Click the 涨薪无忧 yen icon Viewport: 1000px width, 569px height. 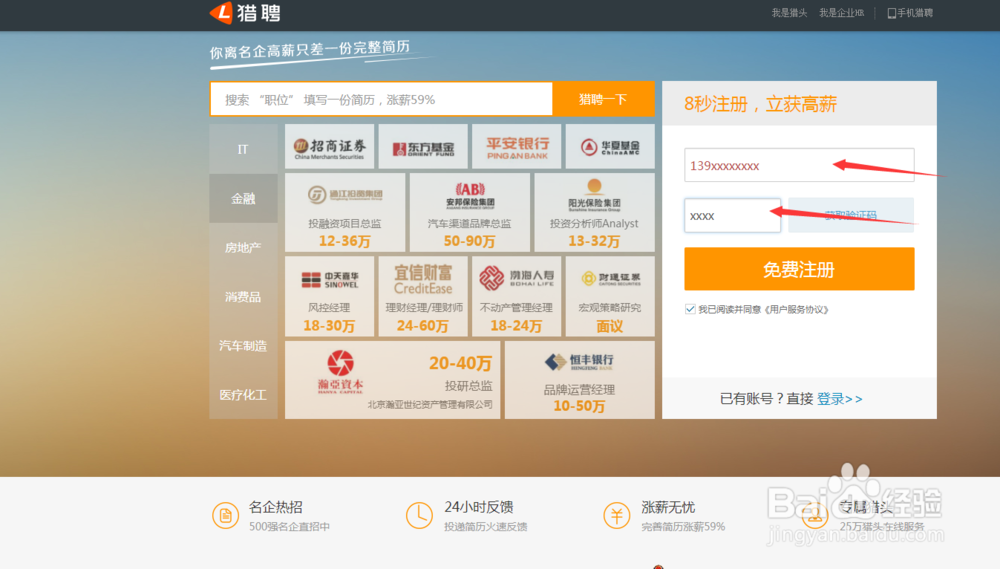tap(617, 515)
